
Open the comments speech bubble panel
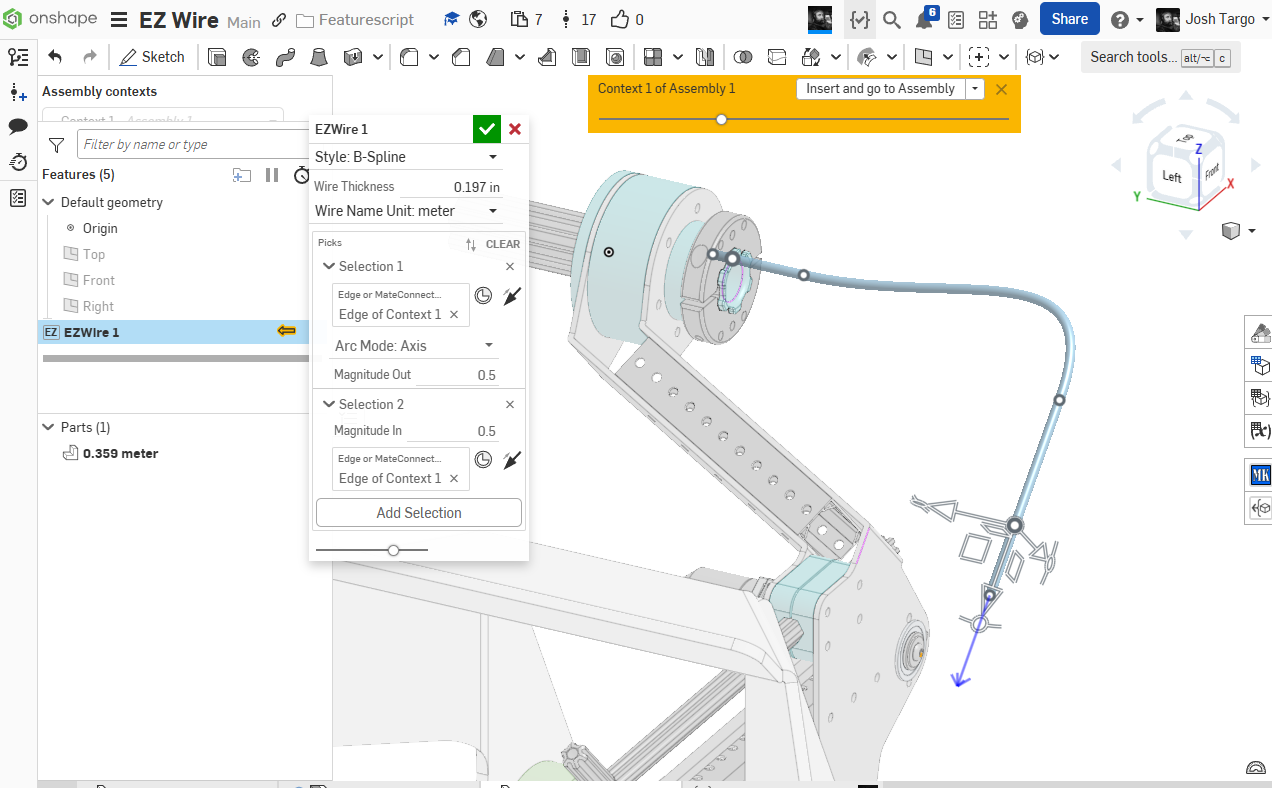(18, 127)
